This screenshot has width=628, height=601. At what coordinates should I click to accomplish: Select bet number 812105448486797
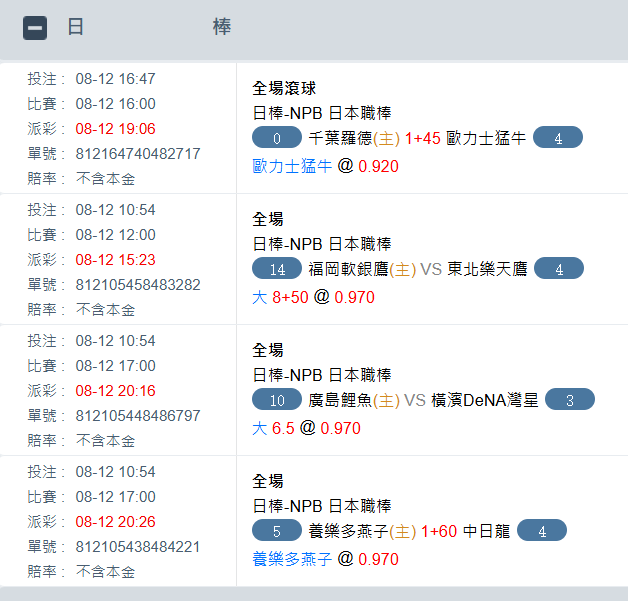138,415
